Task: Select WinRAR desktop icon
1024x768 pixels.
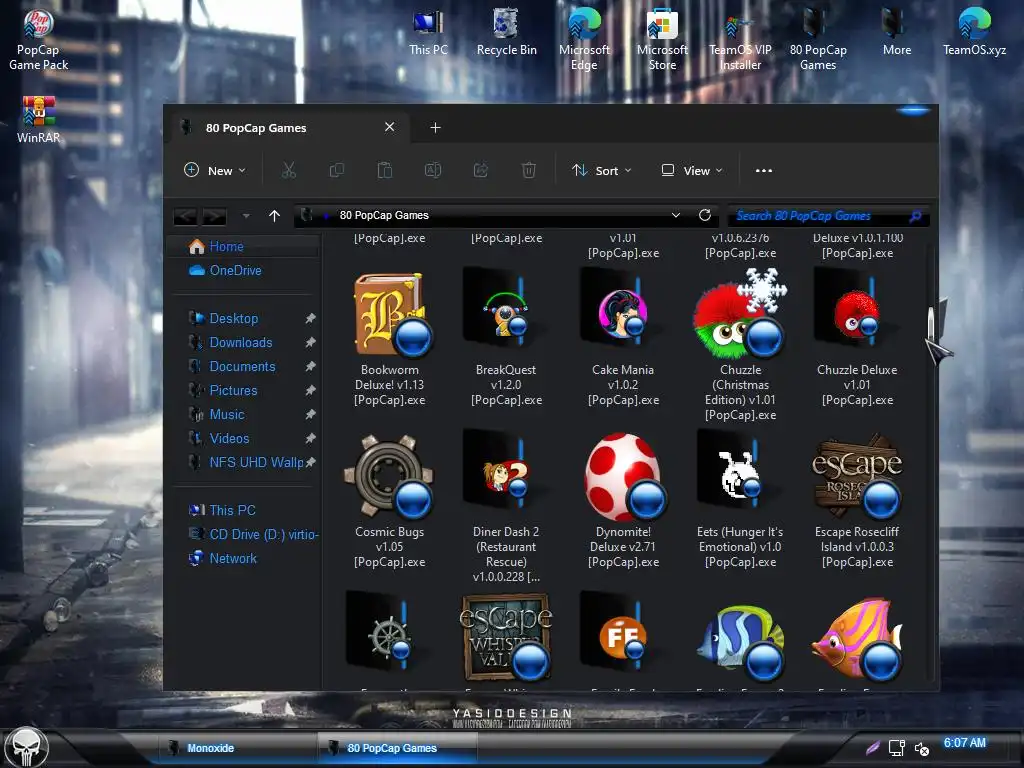Action: (x=38, y=120)
